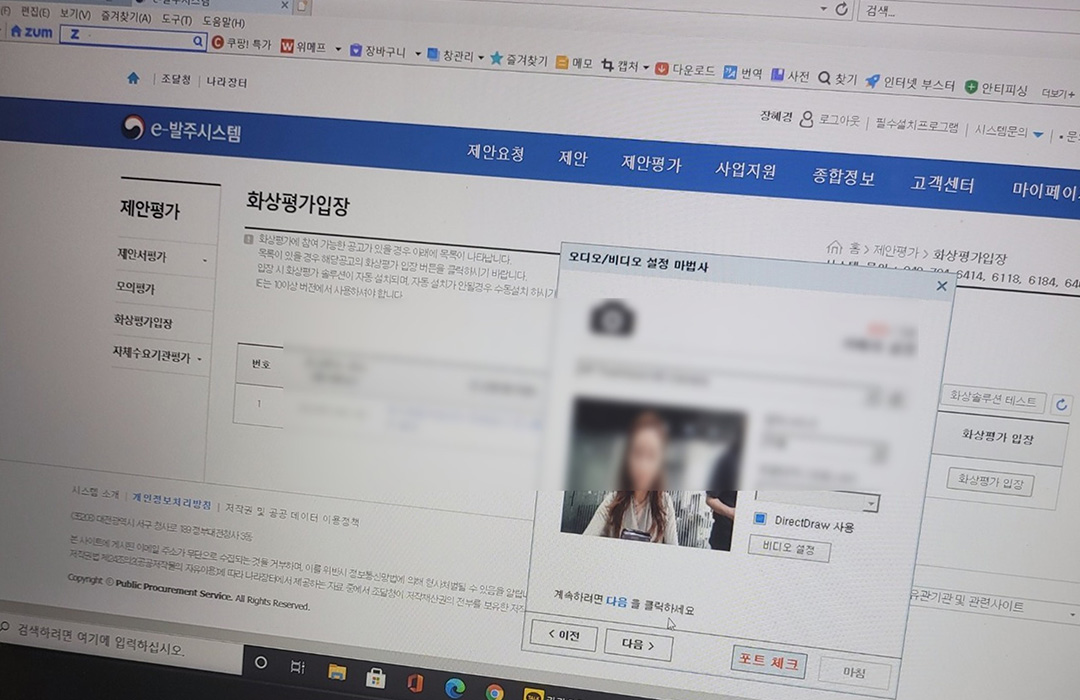Open the 화상평가입장 sidebar item
Screen dimensions: 1080x700
pos(143,321)
